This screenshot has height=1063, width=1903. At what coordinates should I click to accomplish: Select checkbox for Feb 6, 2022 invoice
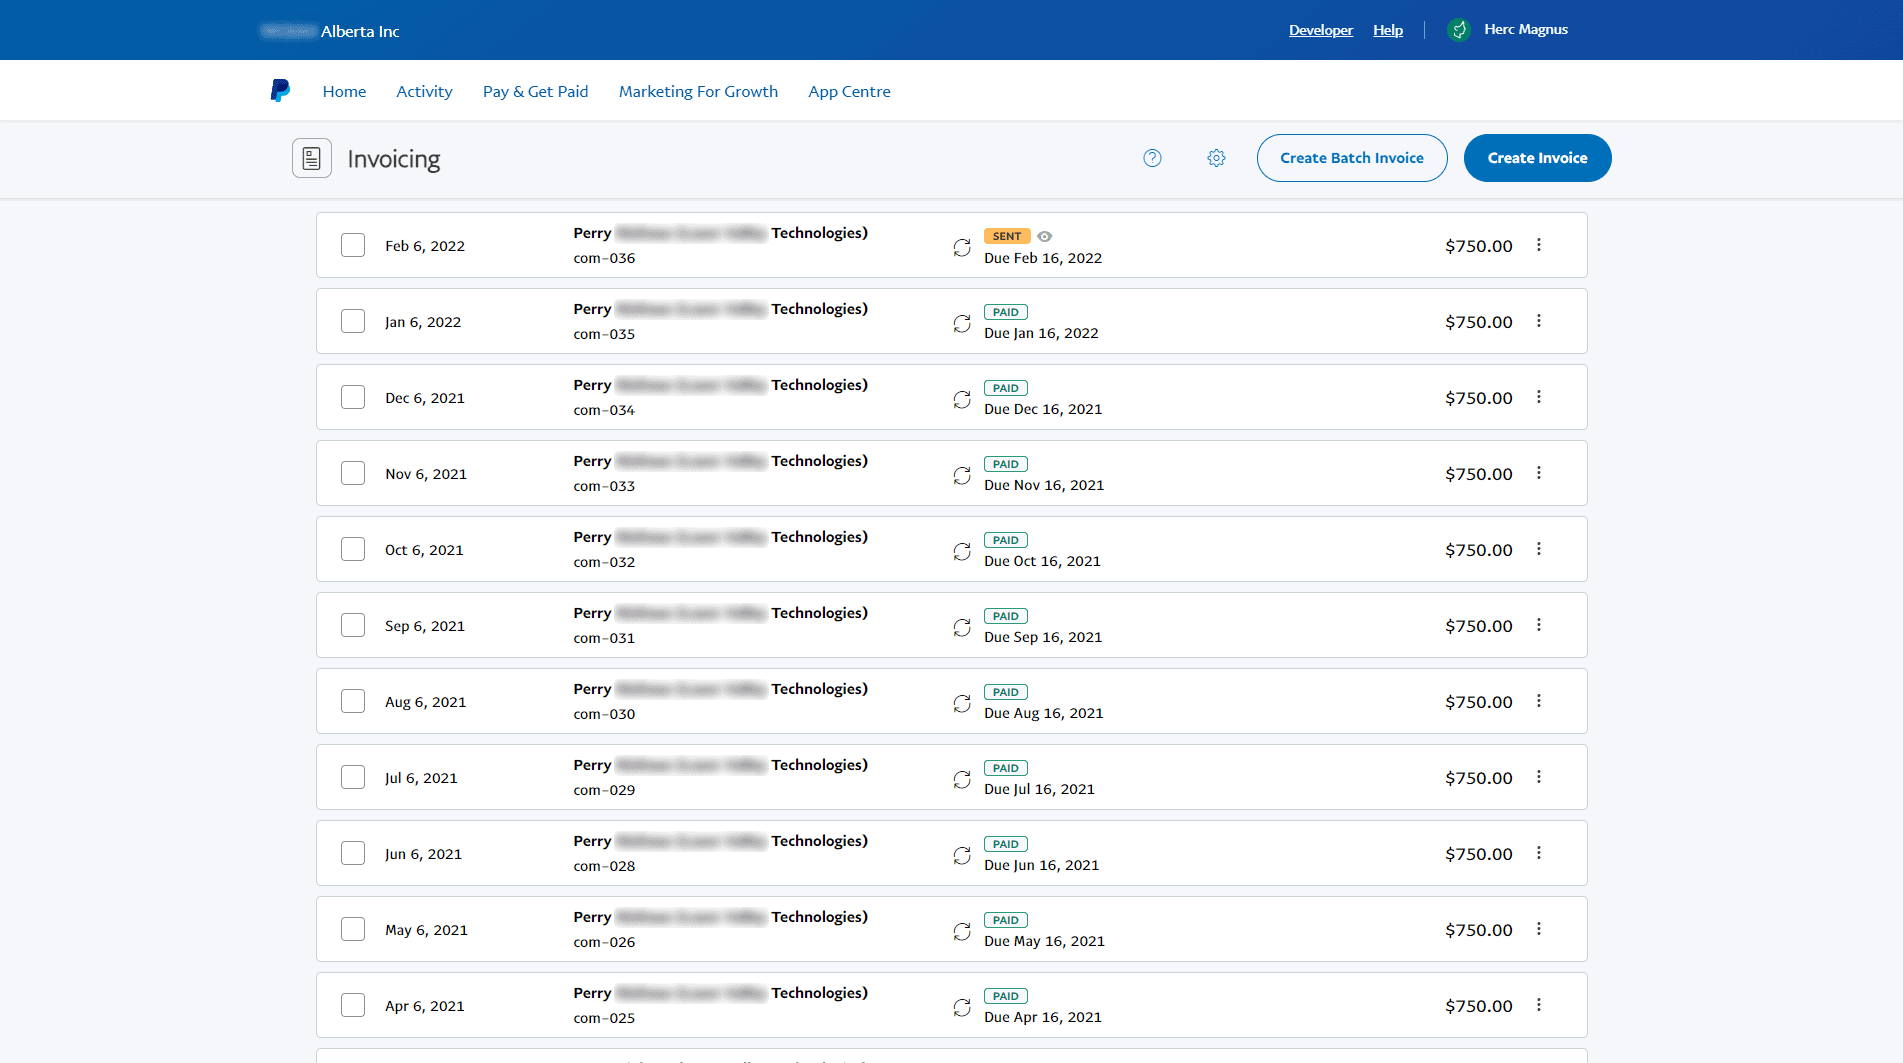353,245
